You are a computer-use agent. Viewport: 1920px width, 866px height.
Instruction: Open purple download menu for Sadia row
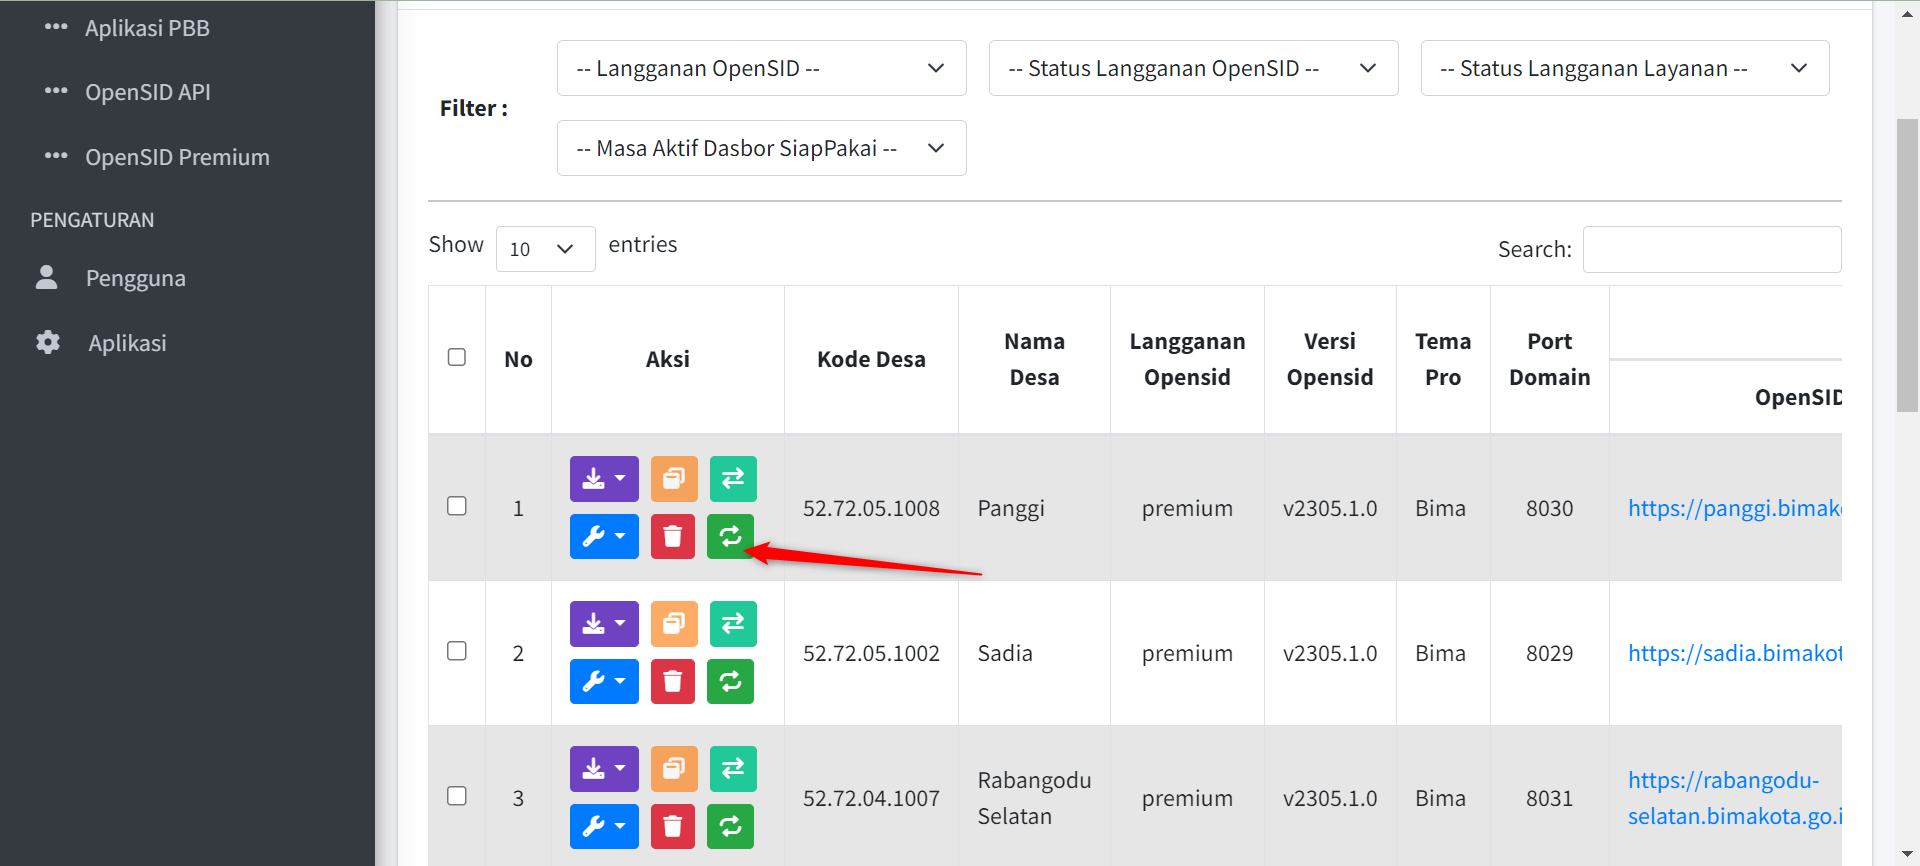pyautogui.click(x=604, y=624)
